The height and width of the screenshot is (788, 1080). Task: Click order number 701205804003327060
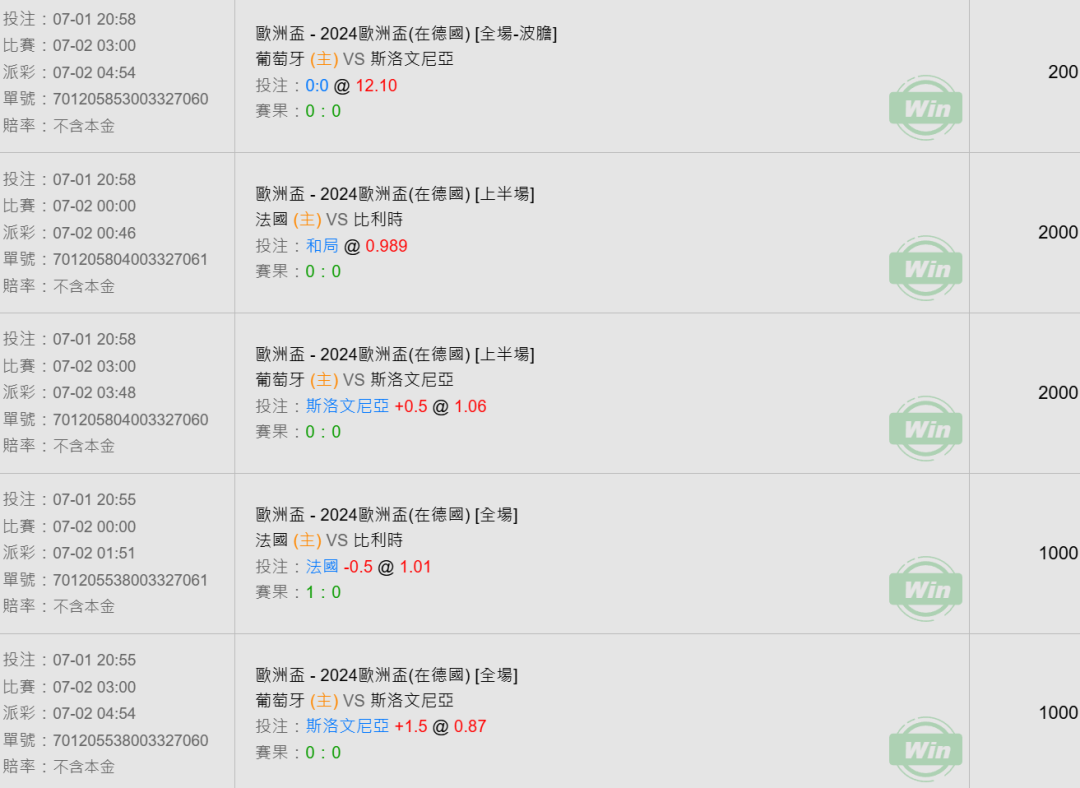(x=130, y=419)
